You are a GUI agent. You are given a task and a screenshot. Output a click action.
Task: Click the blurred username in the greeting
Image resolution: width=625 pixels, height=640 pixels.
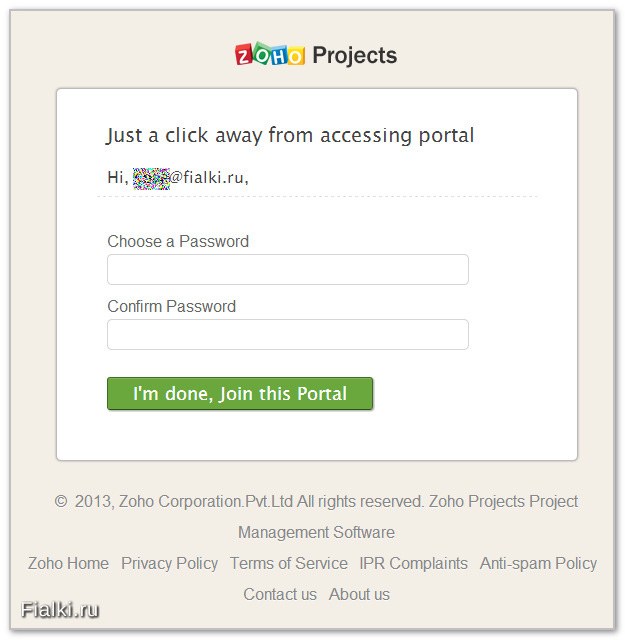coord(151,179)
